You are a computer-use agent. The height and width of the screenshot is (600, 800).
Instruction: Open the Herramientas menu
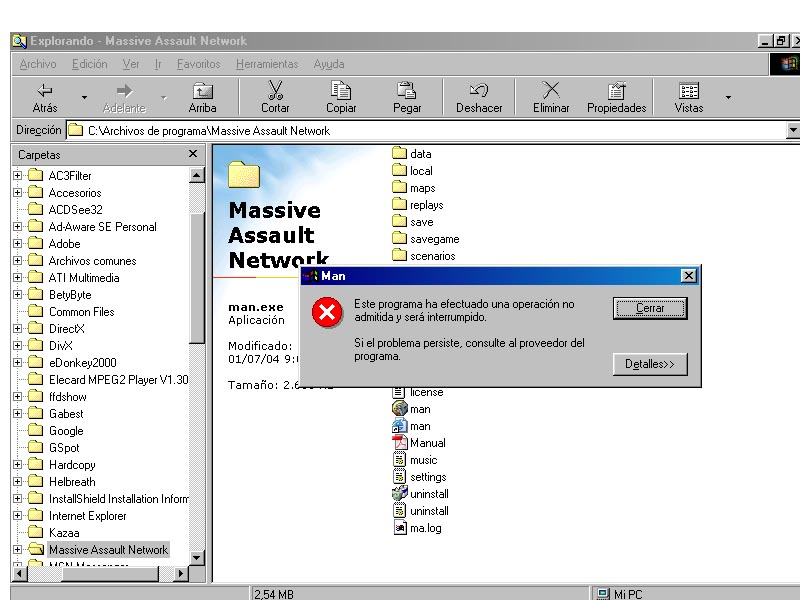[x=267, y=64]
